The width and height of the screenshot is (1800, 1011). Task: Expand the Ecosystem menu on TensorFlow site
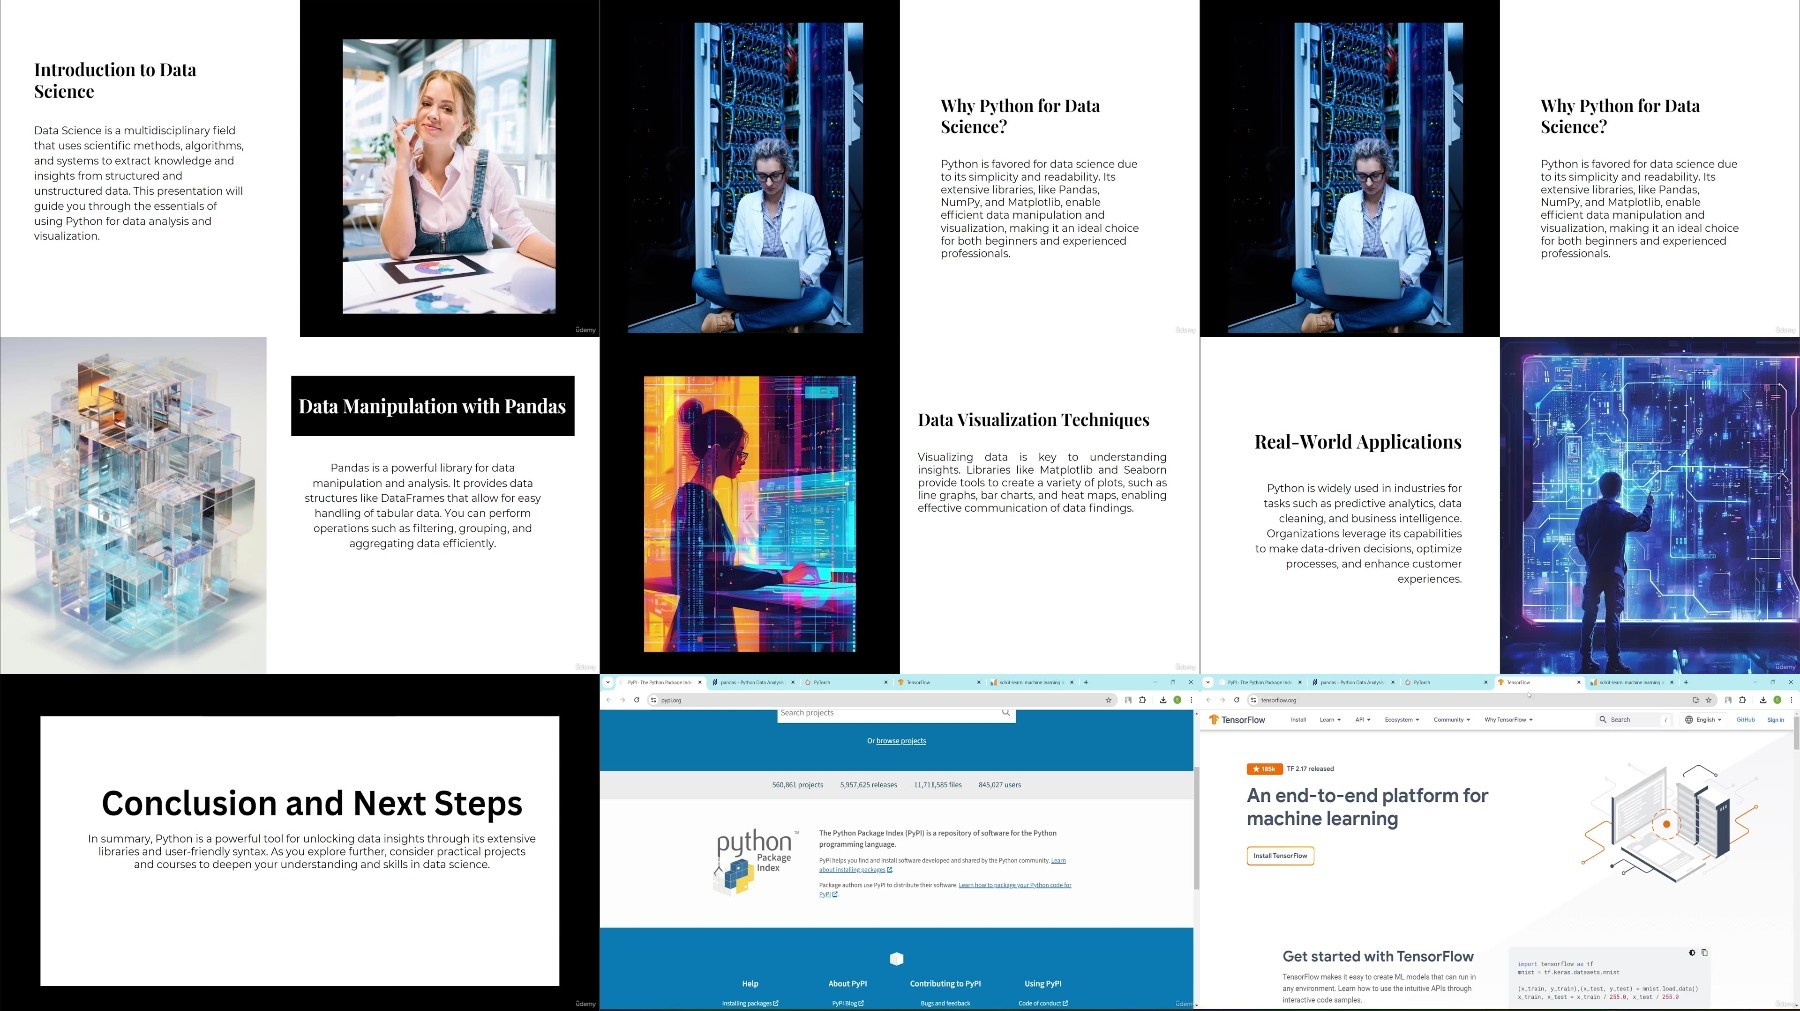click(1402, 720)
